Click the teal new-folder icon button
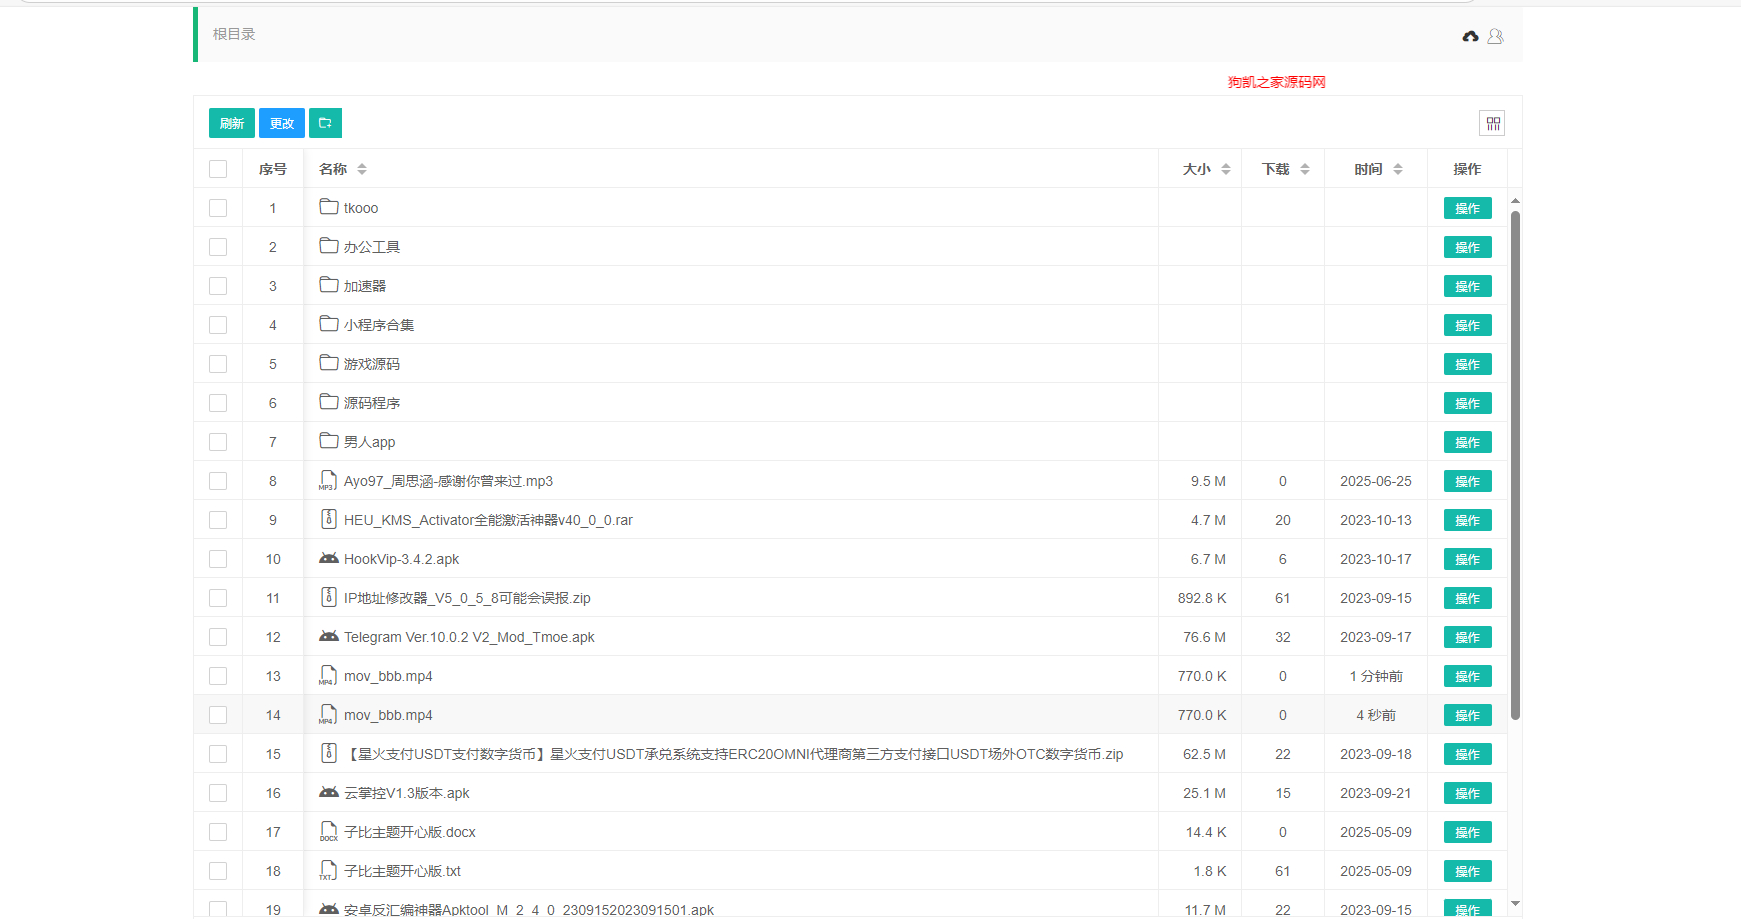 pos(325,122)
